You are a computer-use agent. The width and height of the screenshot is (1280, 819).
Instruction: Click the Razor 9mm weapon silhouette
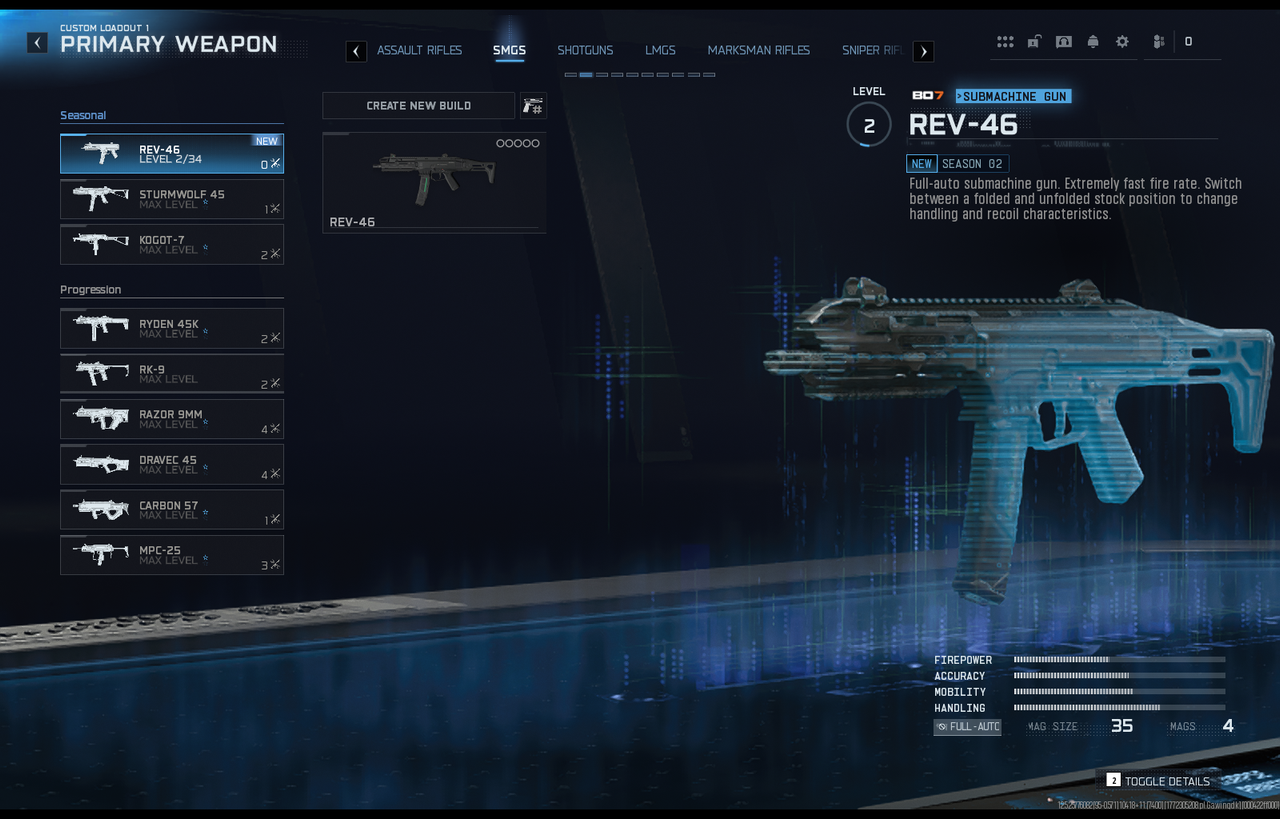[x=100, y=418]
